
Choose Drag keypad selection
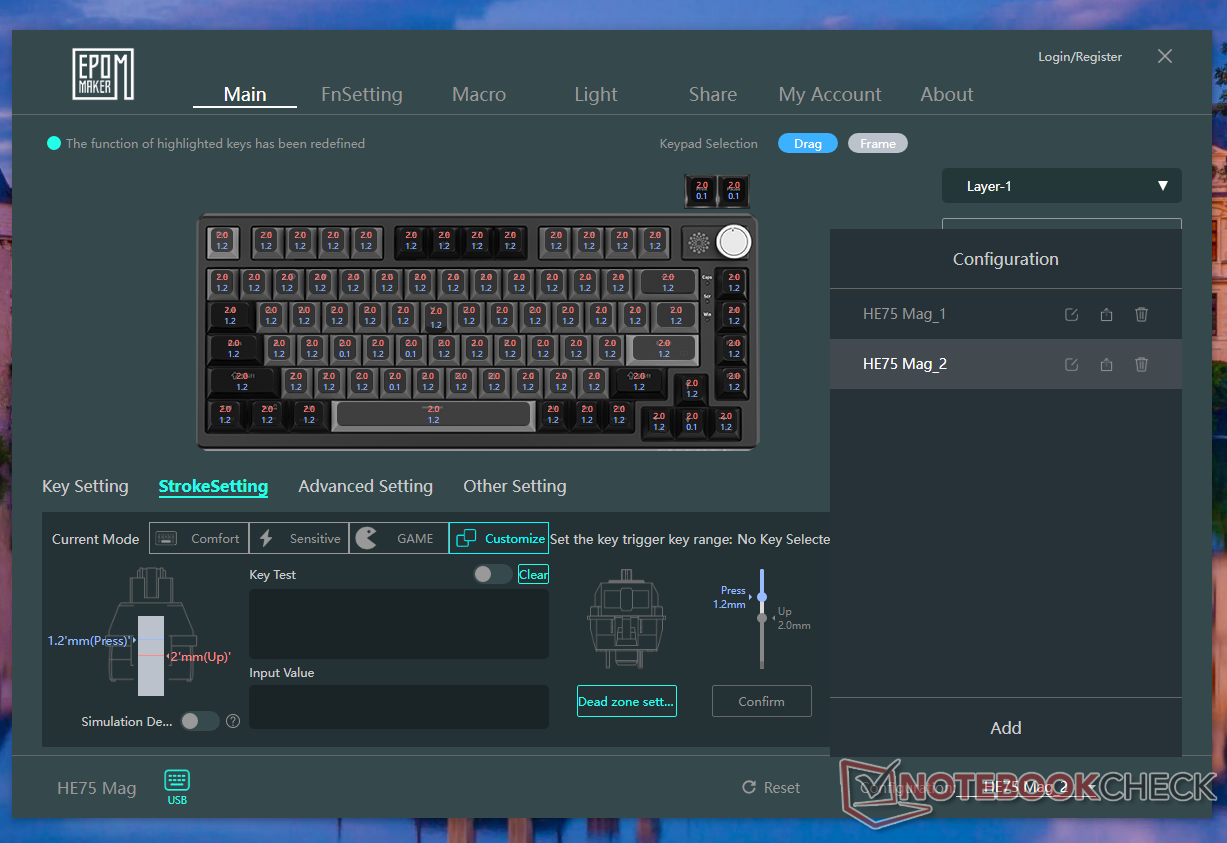coord(808,143)
